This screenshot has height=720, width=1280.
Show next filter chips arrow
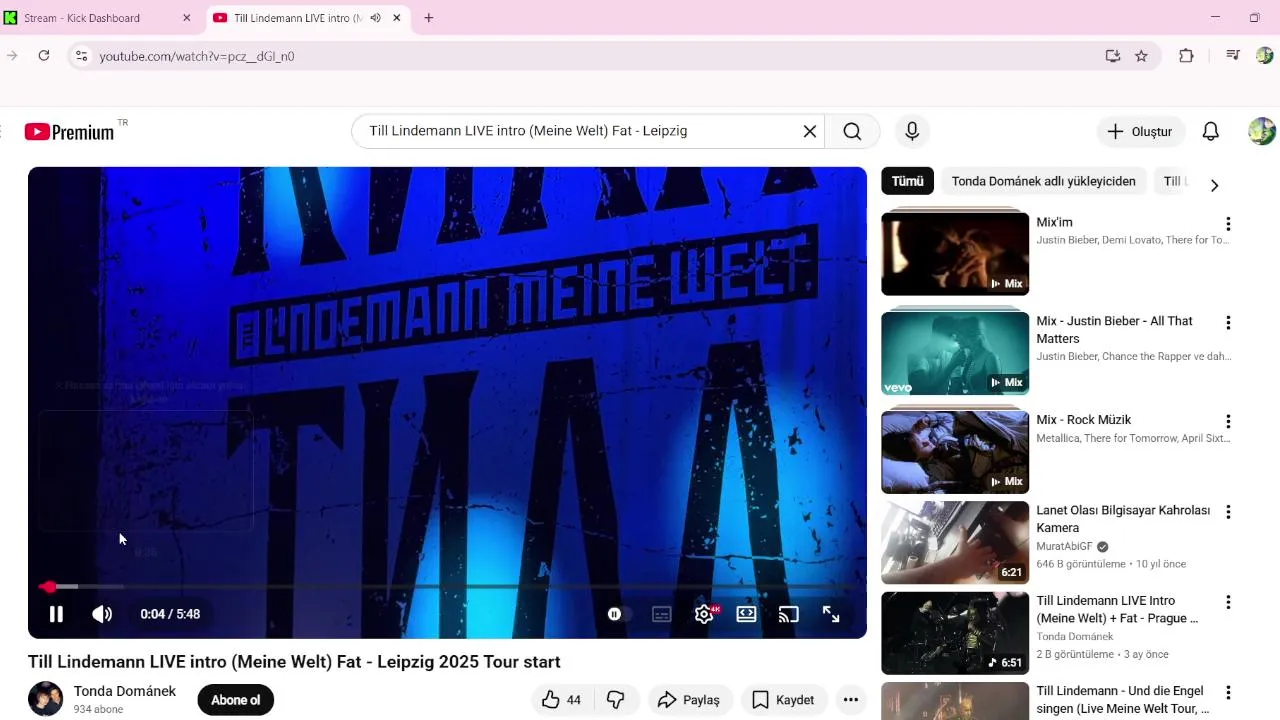[x=1214, y=185]
